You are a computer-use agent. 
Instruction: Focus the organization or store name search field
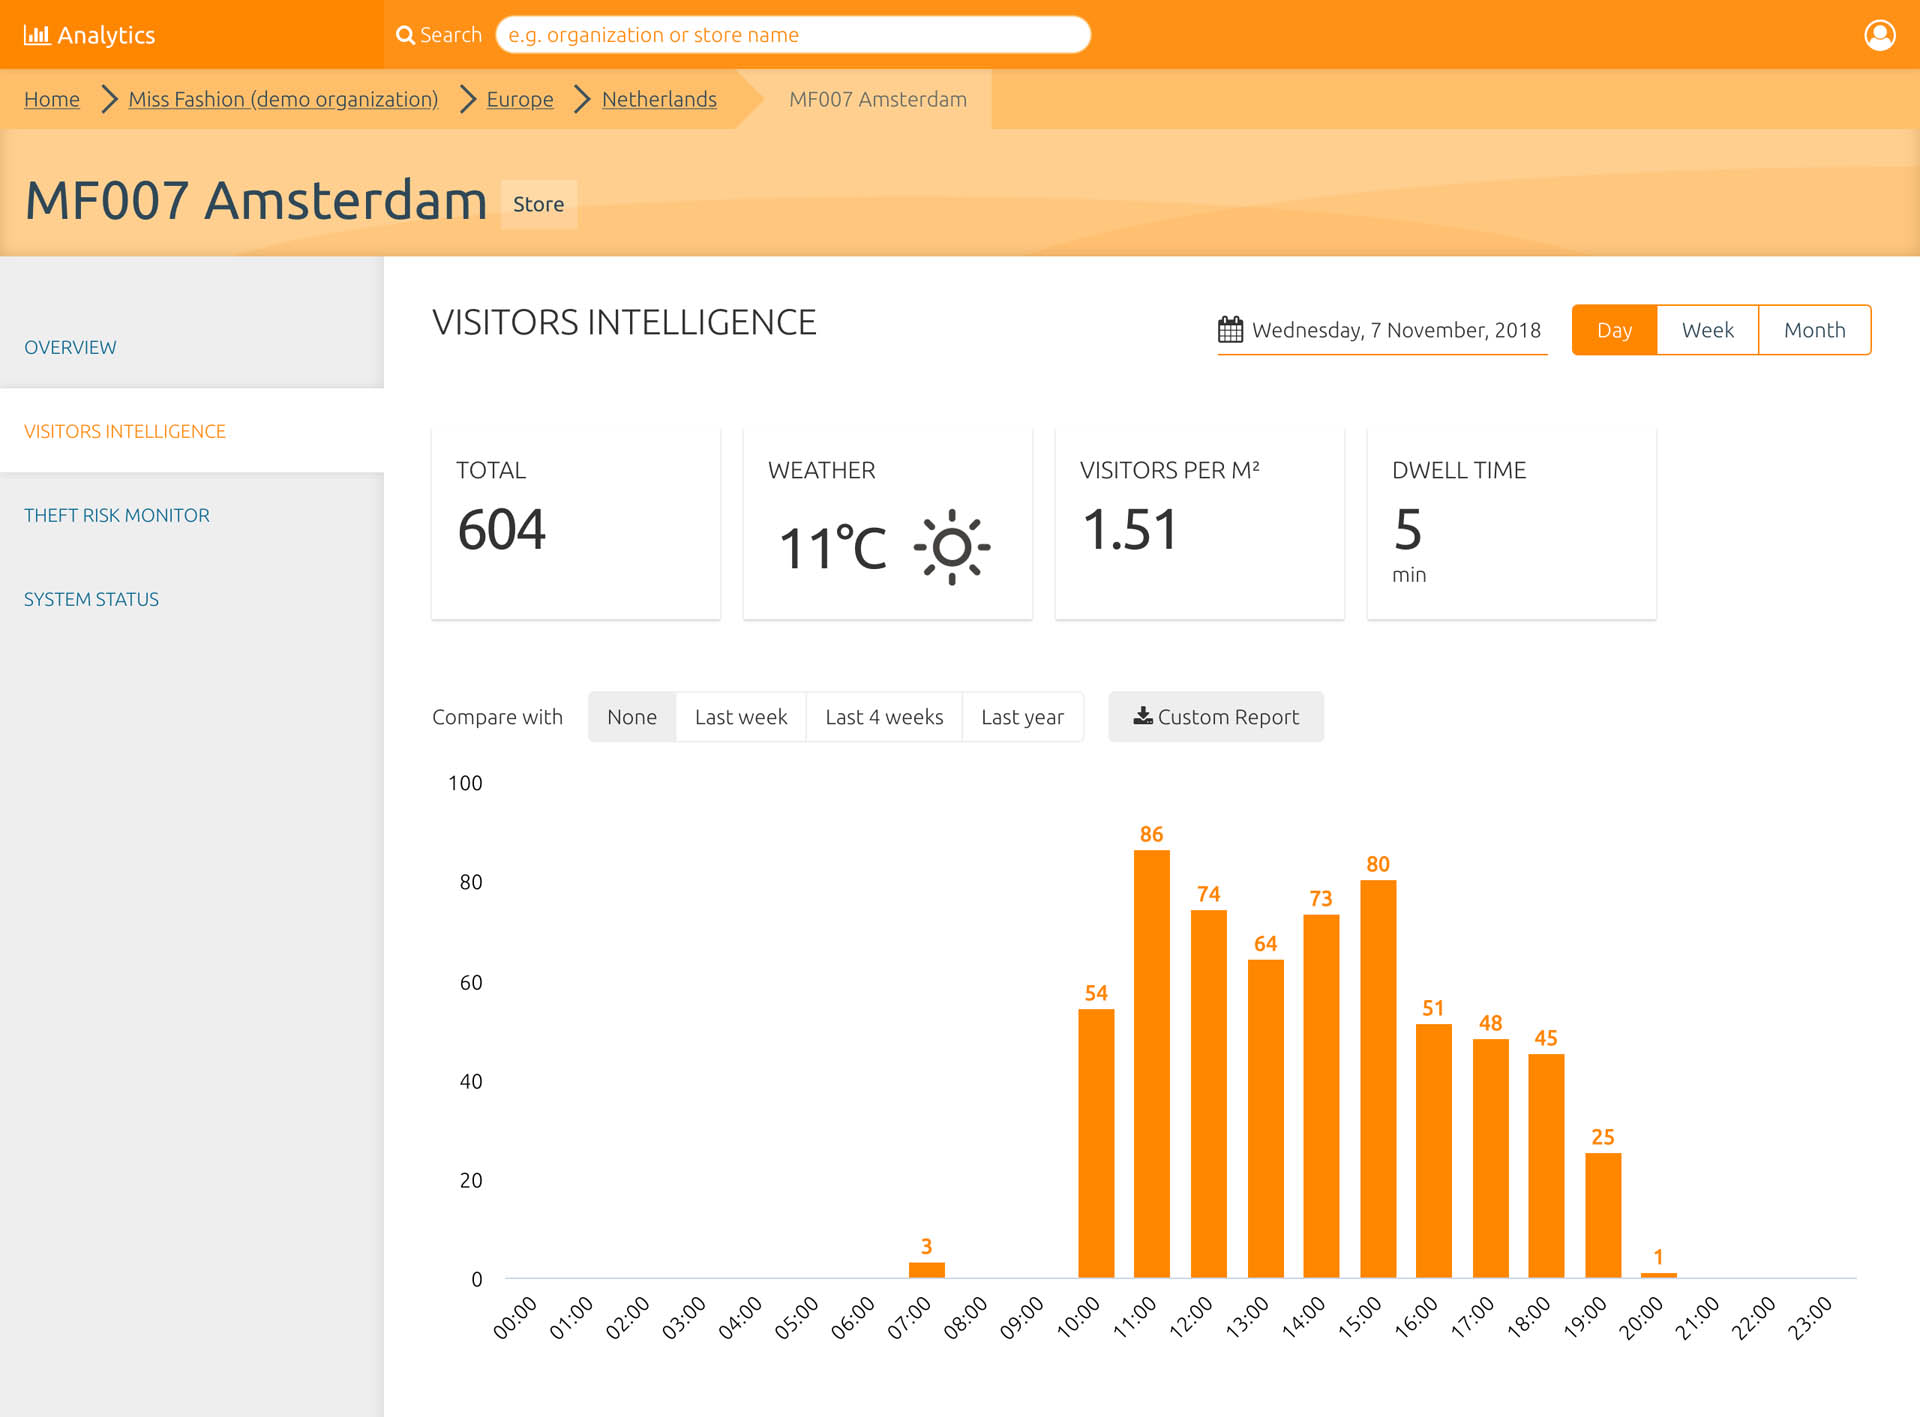pyautogui.click(x=793, y=35)
